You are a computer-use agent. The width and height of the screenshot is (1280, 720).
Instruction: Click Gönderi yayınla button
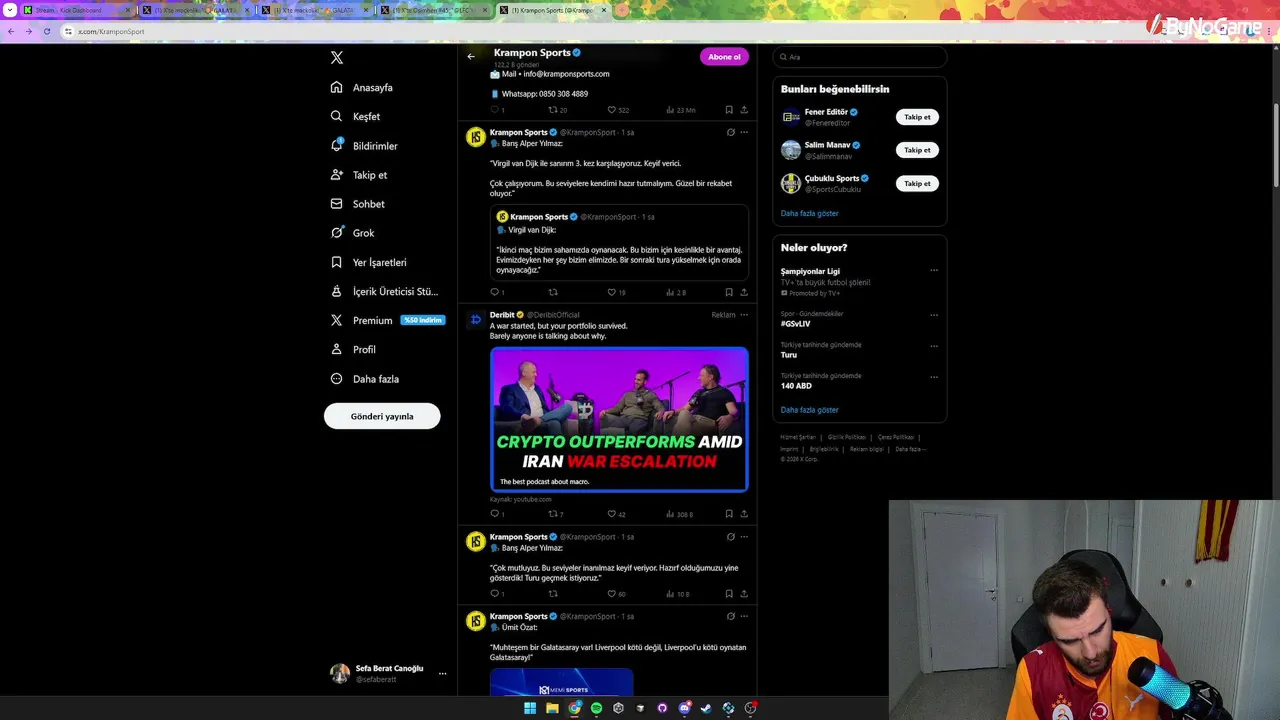382,416
